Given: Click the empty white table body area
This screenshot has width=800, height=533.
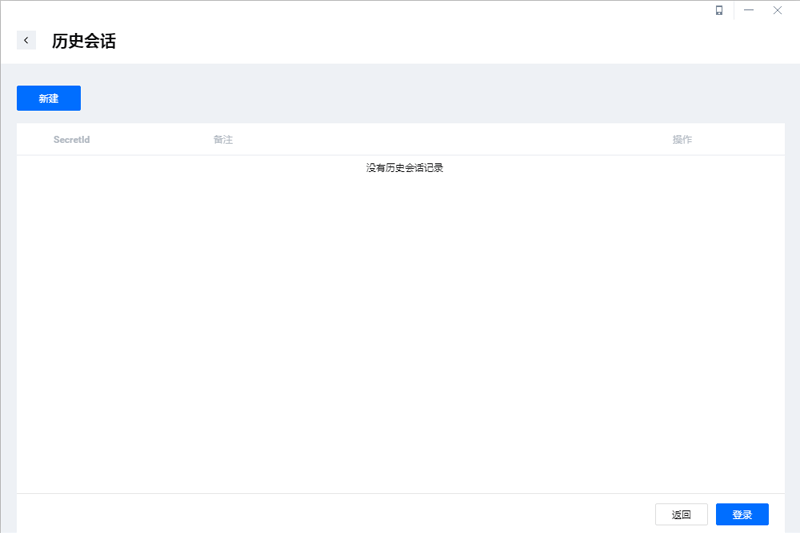Looking at the screenshot, I should point(400,330).
